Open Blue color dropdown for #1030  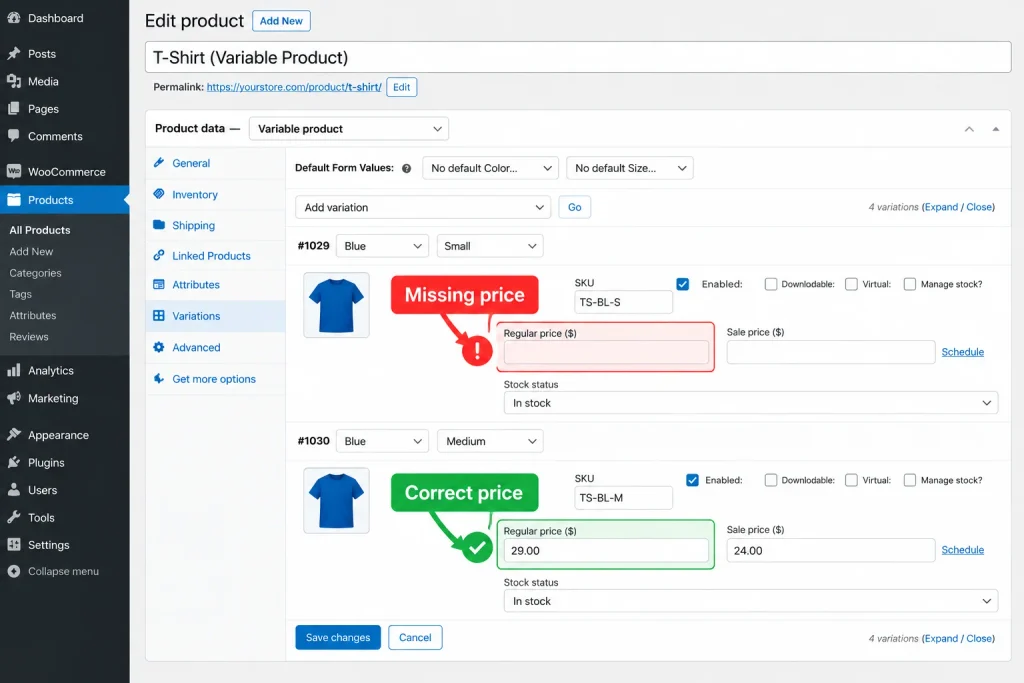pos(382,441)
